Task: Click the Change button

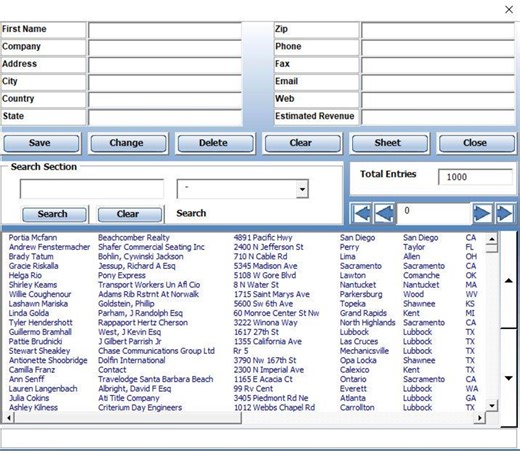Action: 128,143
